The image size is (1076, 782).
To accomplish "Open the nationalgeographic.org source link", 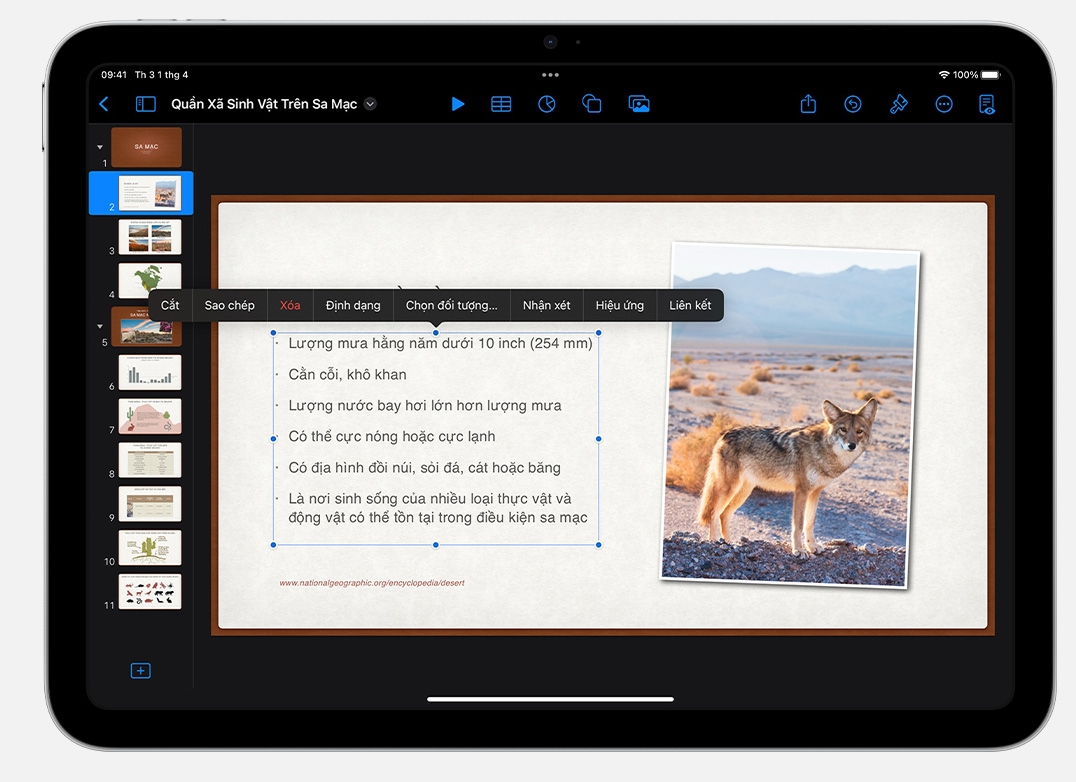I will [371, 583].
